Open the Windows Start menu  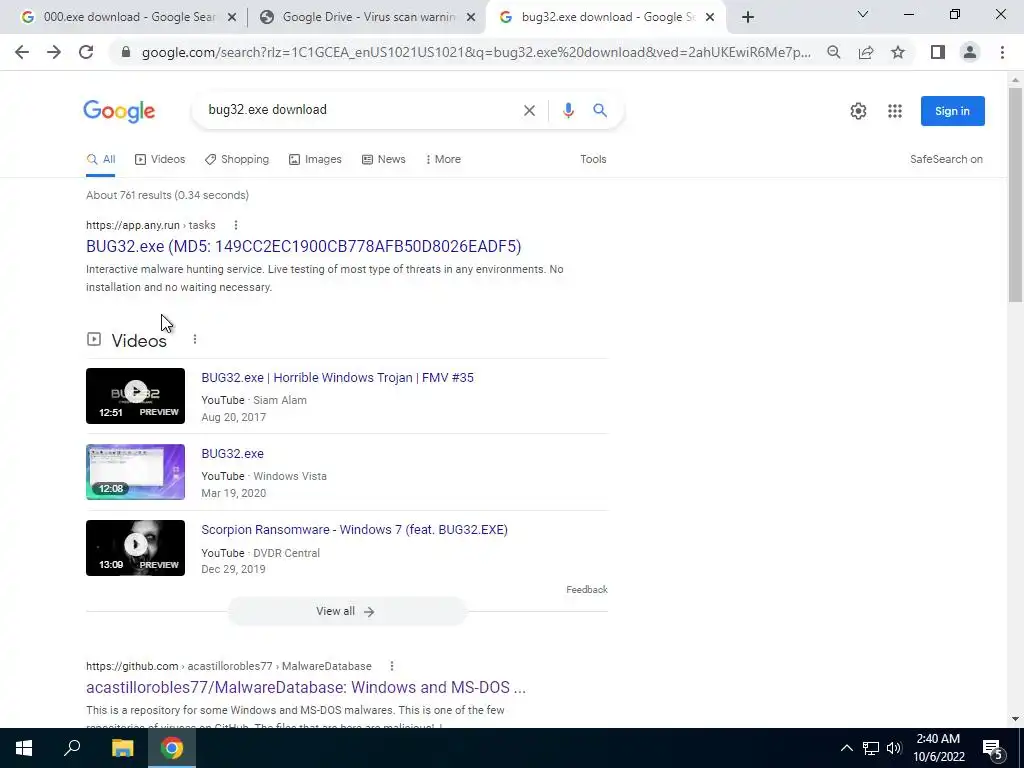pyautogui.click(x=24, y=748)
